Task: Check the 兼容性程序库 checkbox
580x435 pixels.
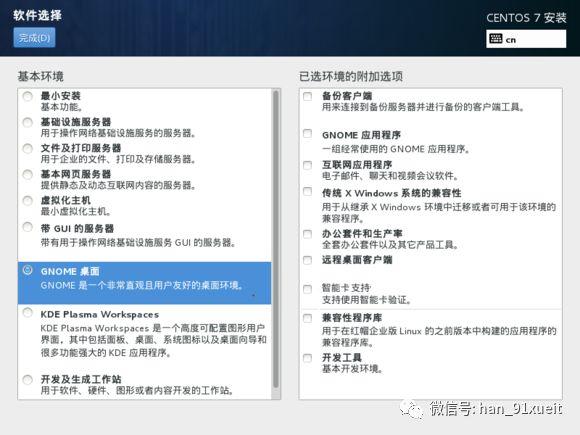Action: [x=307, y=318]
